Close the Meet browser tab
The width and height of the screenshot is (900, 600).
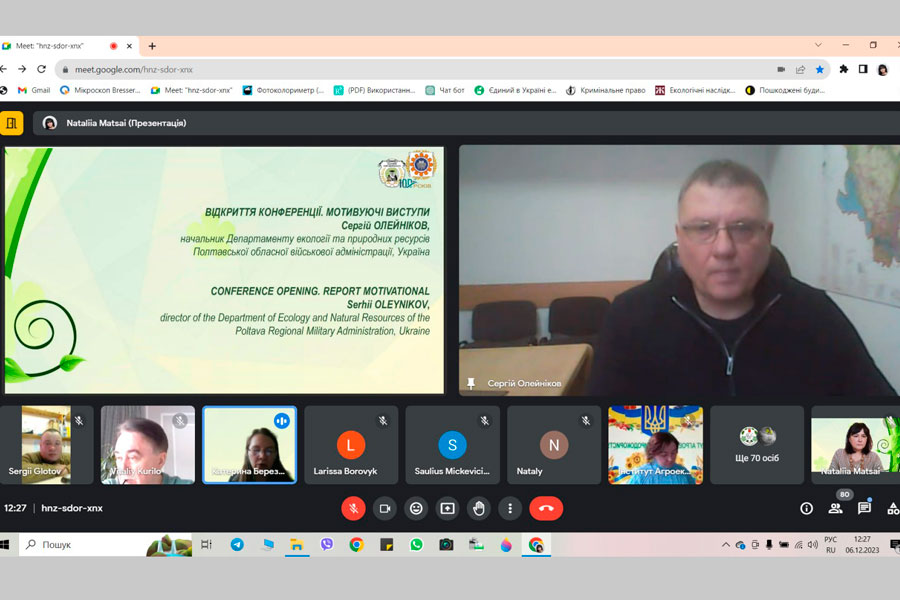(129, 46)
